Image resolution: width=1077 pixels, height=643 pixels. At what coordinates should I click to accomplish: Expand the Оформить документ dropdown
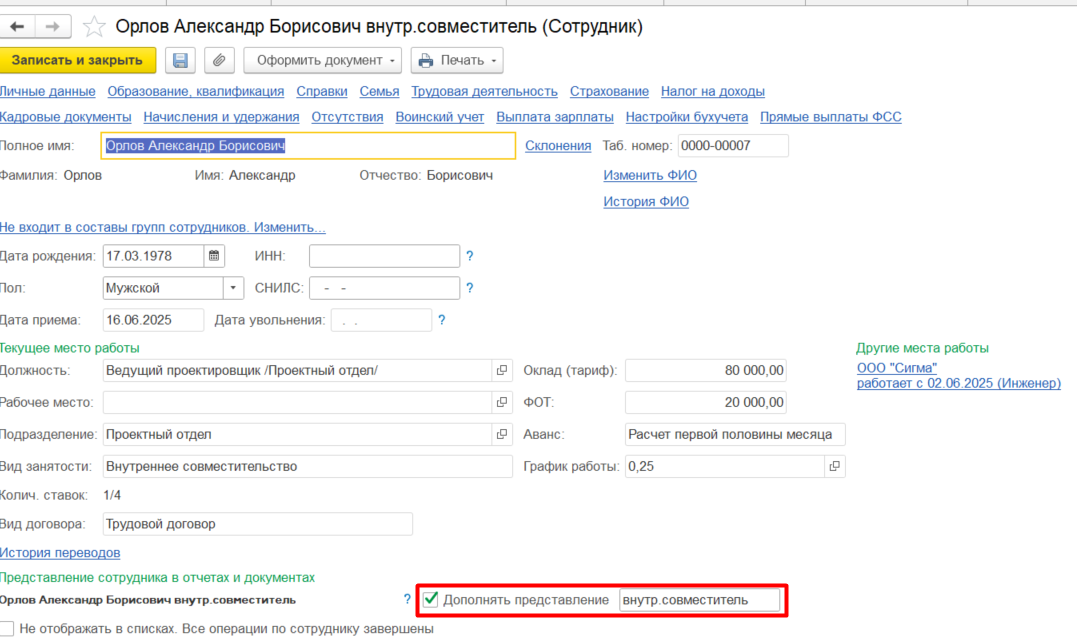(x=322, y=60)
